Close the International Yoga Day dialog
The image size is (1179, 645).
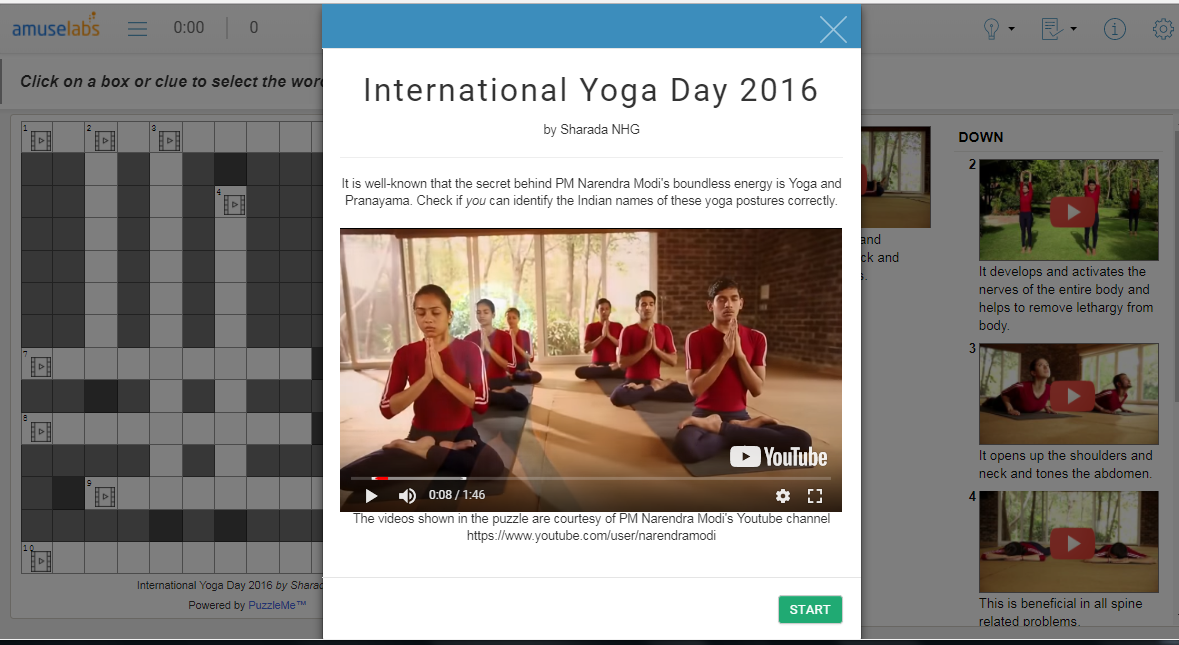[x=833, y=29]
